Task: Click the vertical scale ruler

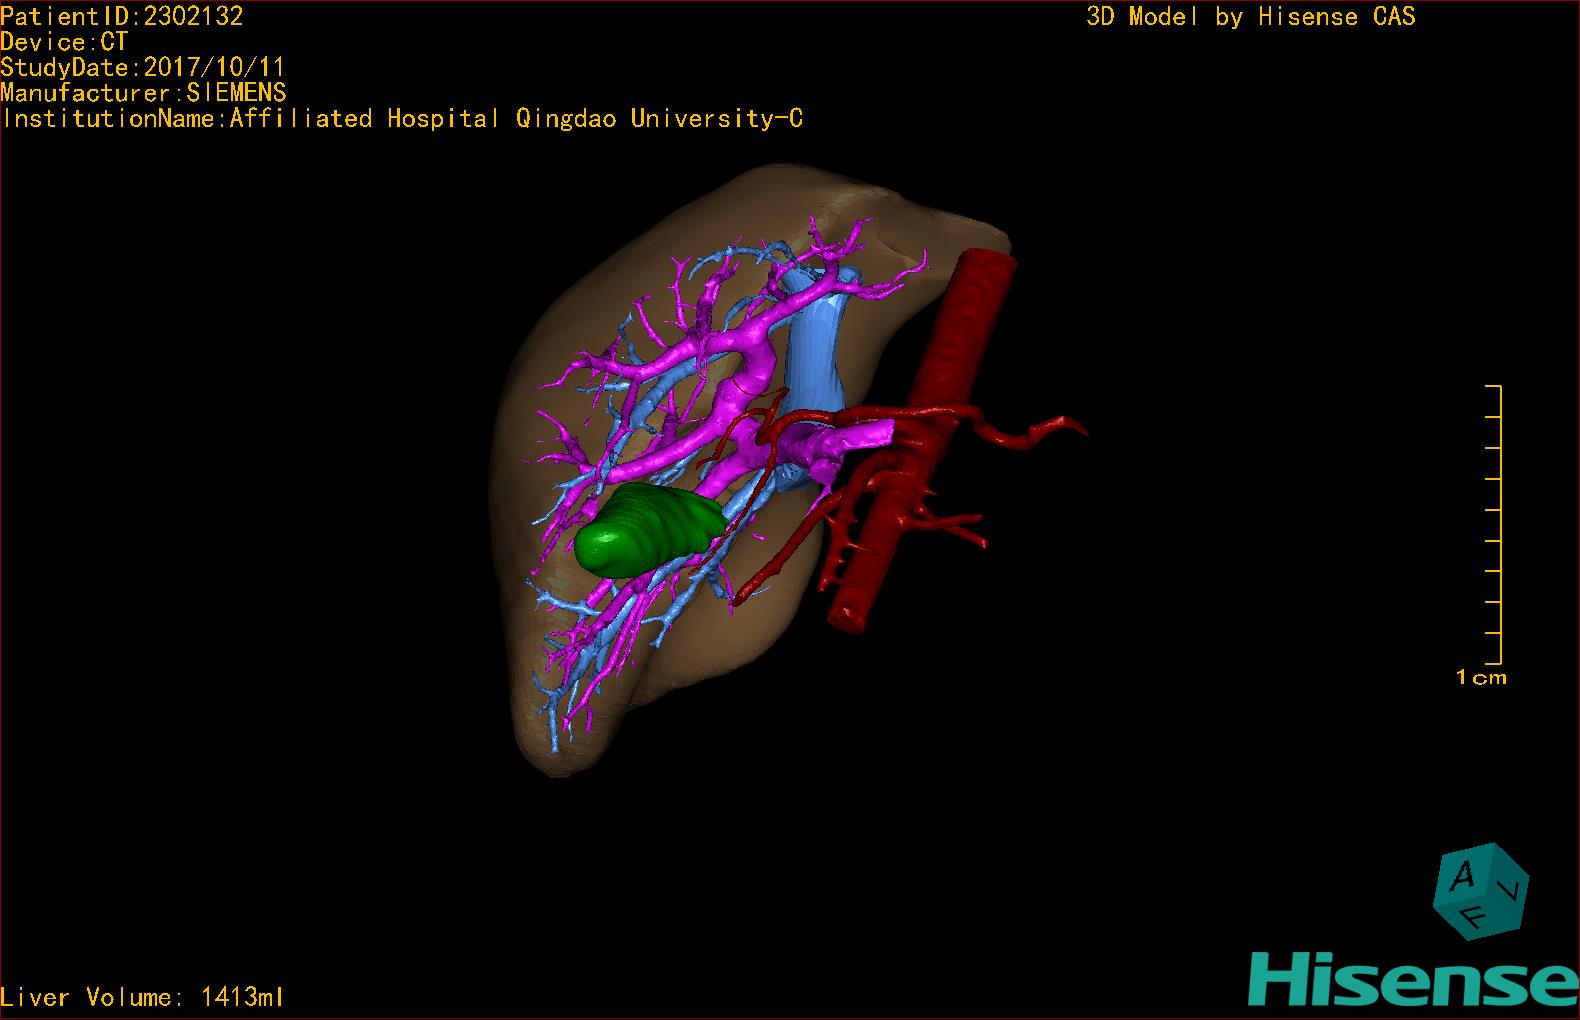Action: [x=1493, y=525]
